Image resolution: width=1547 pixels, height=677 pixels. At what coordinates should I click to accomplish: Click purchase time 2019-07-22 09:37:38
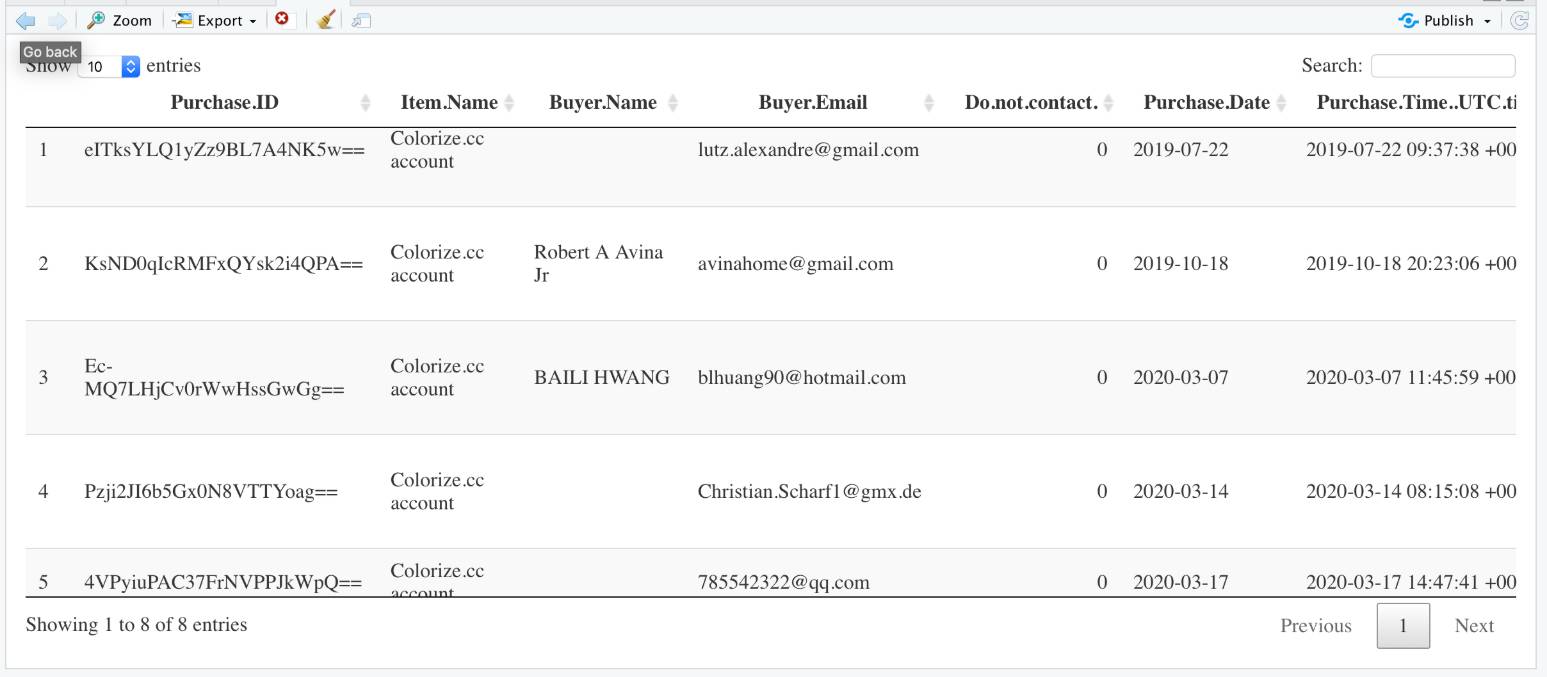point(1411,150)
